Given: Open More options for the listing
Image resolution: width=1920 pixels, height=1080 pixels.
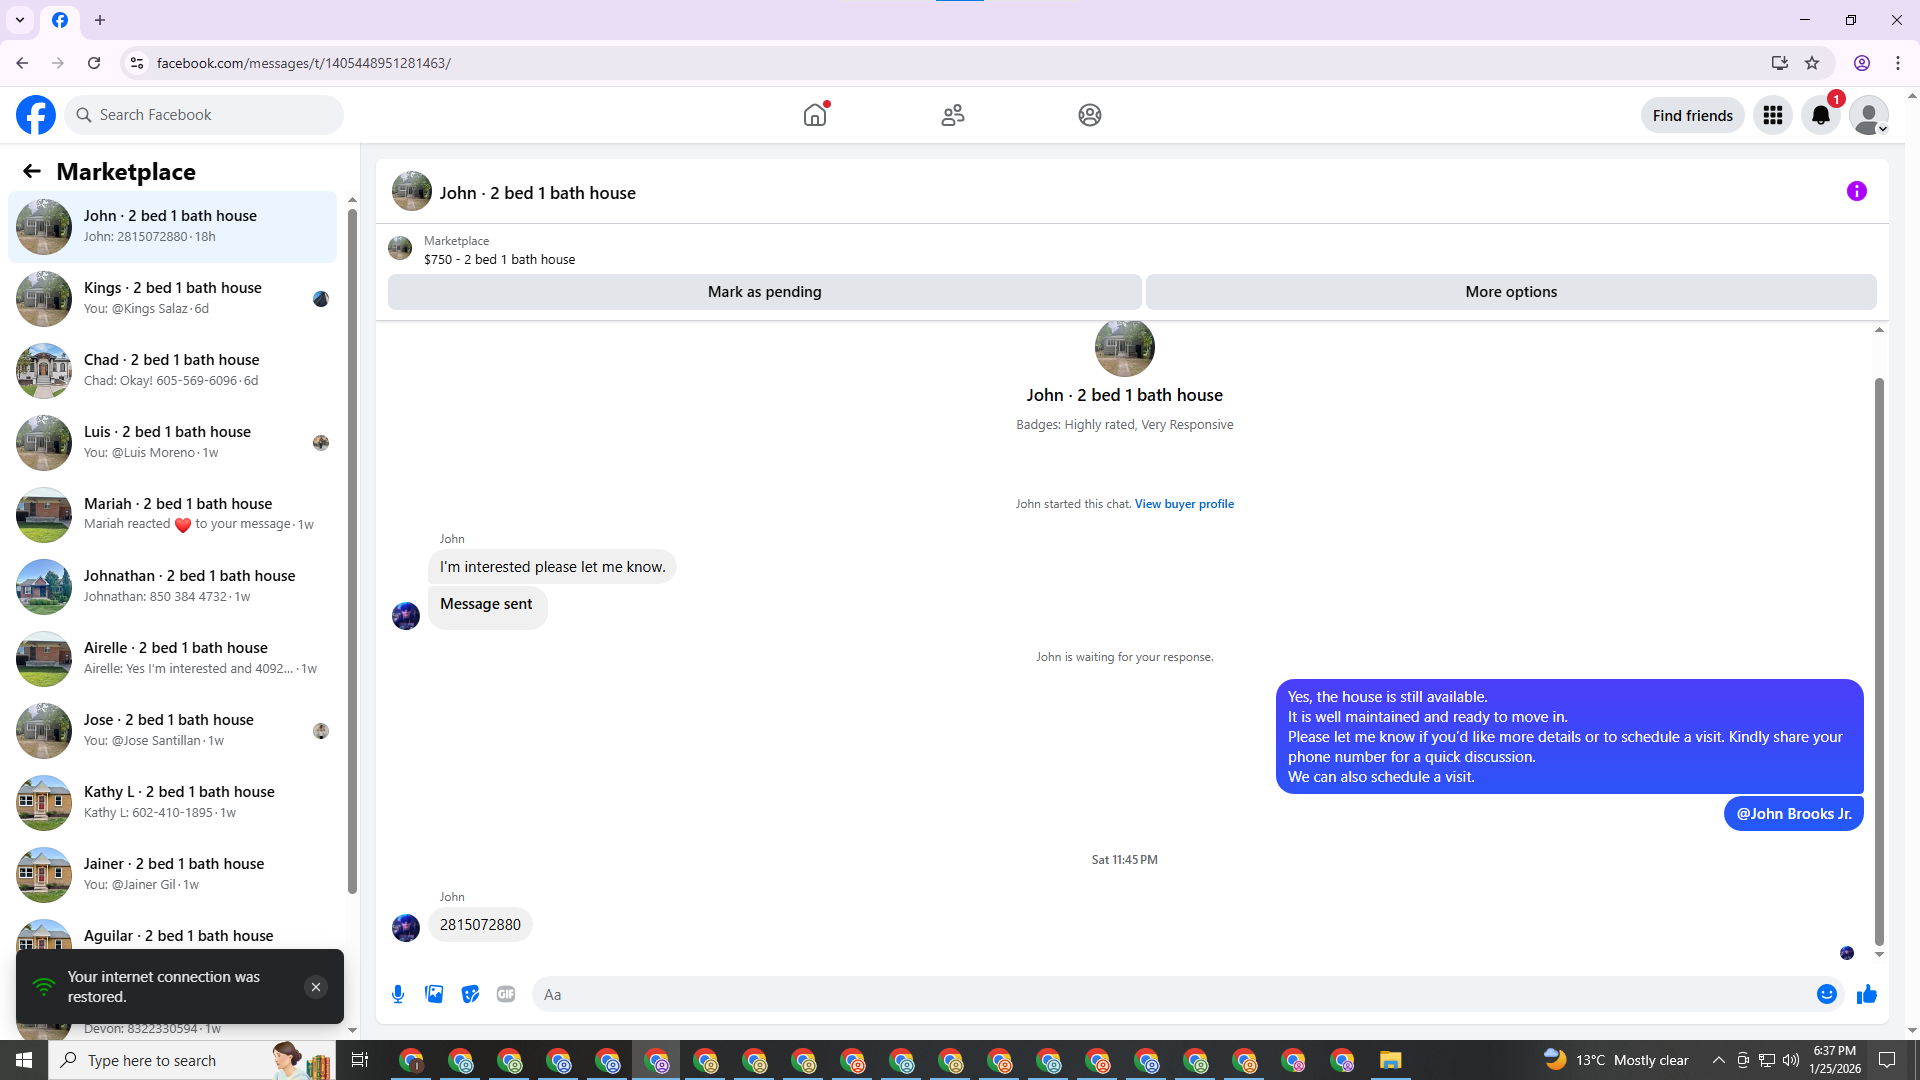Looking at the screenshot, I should pos(1511,292).
